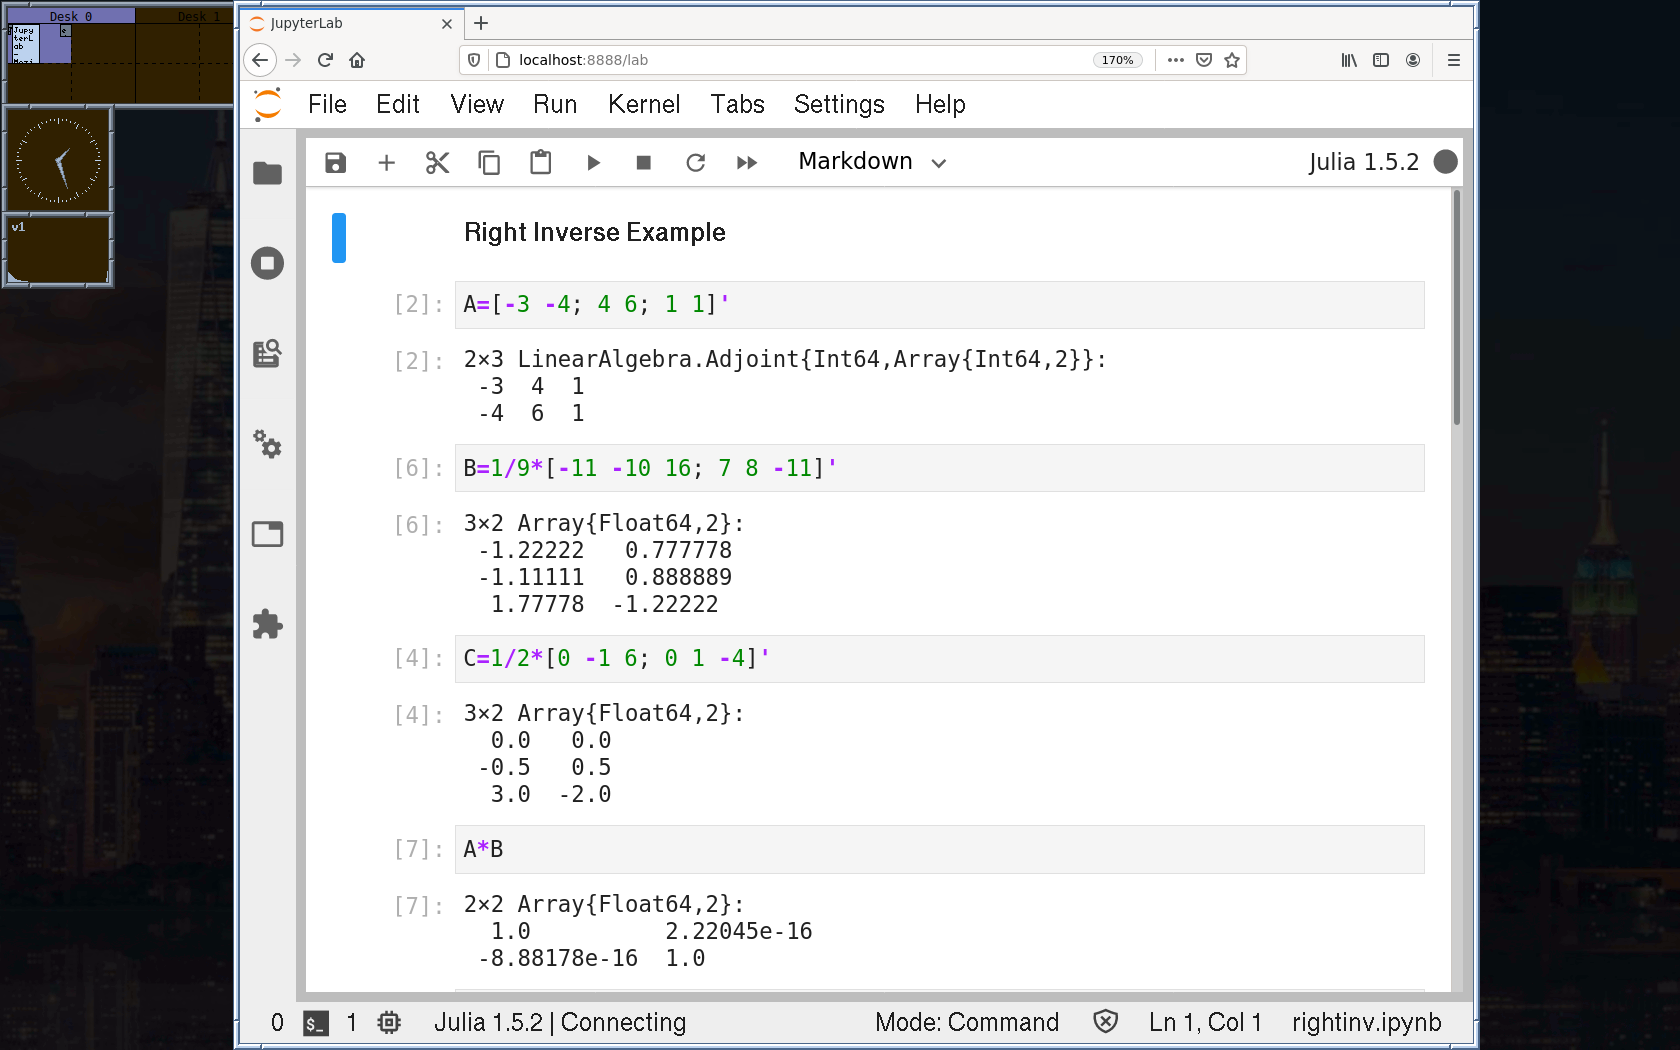Save the notebook with the floppy disk icon
Viewport: 1680px width, 1050px height.
click(335, 163)
